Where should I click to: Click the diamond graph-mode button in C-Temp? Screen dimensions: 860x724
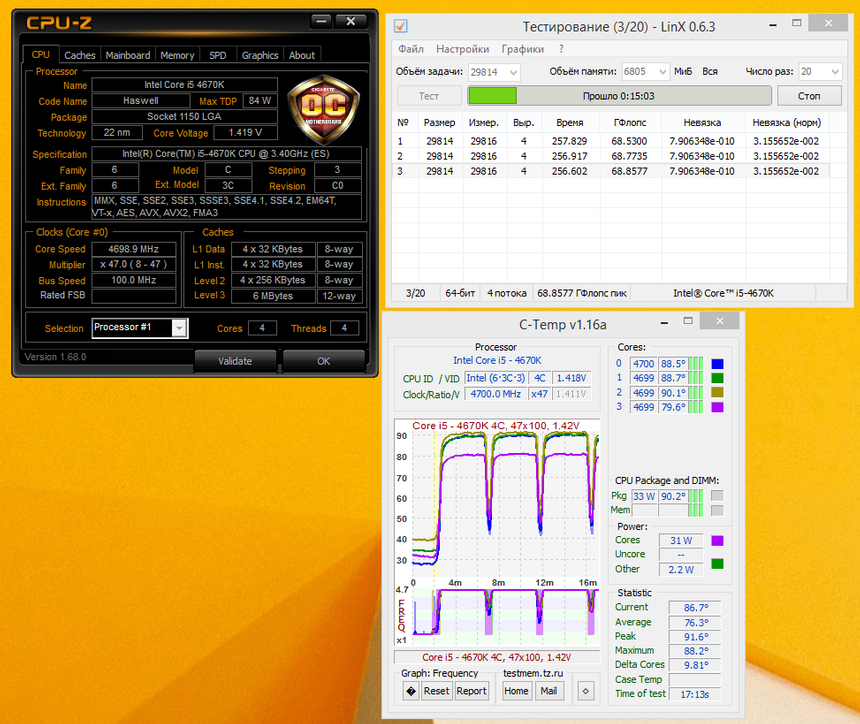(x=410, y=691)
